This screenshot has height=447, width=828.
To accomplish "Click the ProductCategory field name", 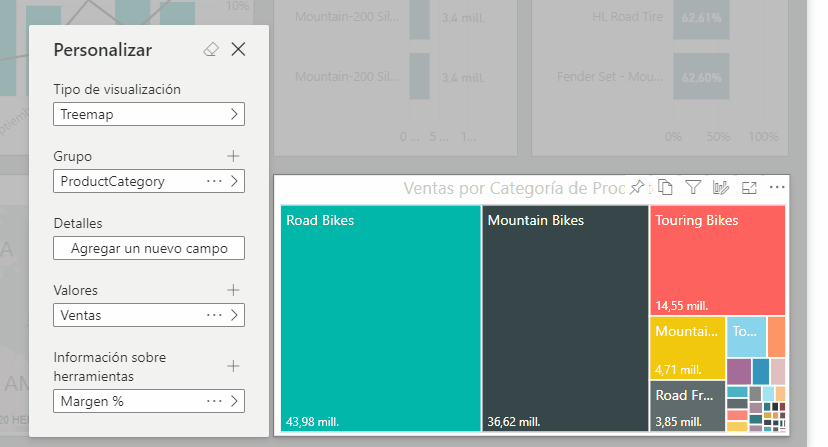I will [x=112, y=181].
